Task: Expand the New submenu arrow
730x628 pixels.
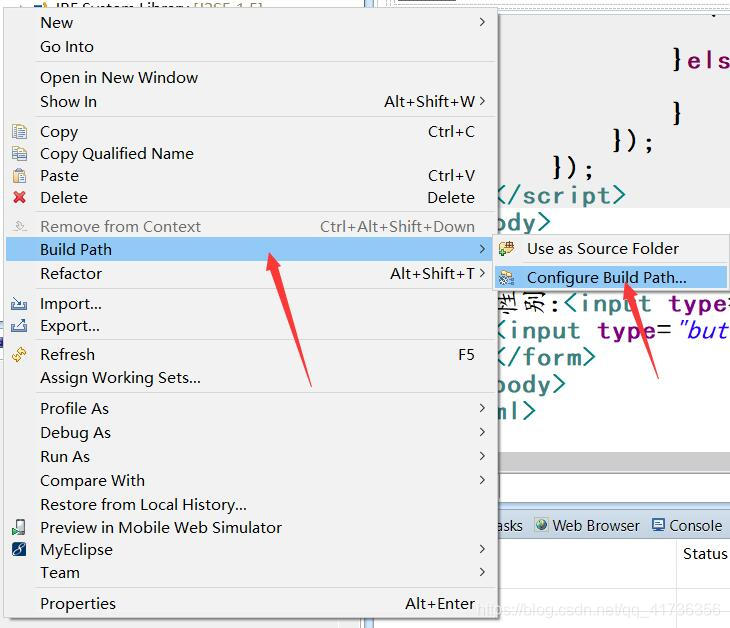Action: point(482,22)
